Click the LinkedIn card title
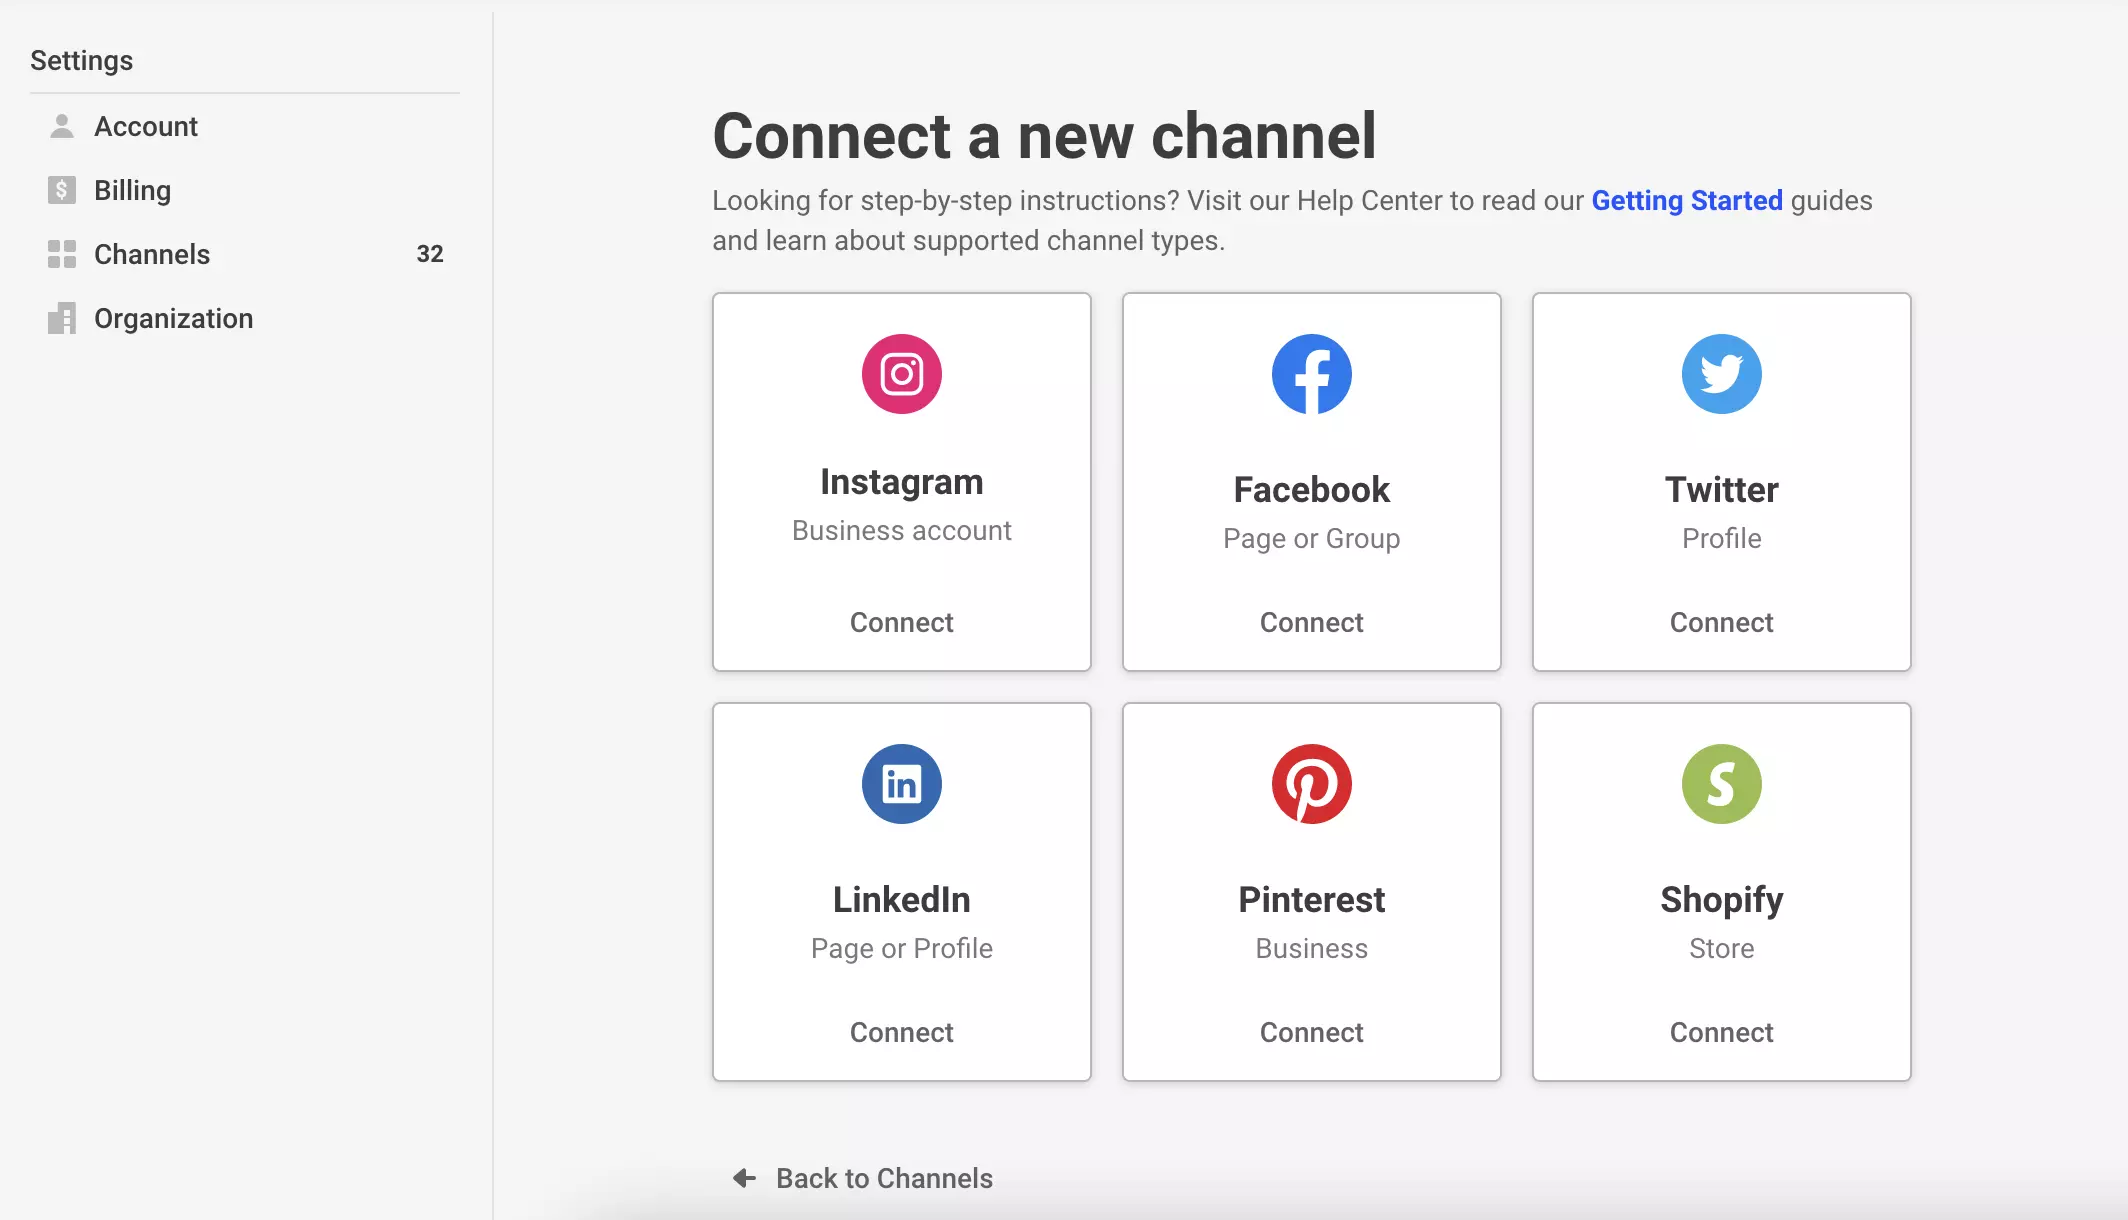This screenshot has height=1220, width=2128. [901, 900]
